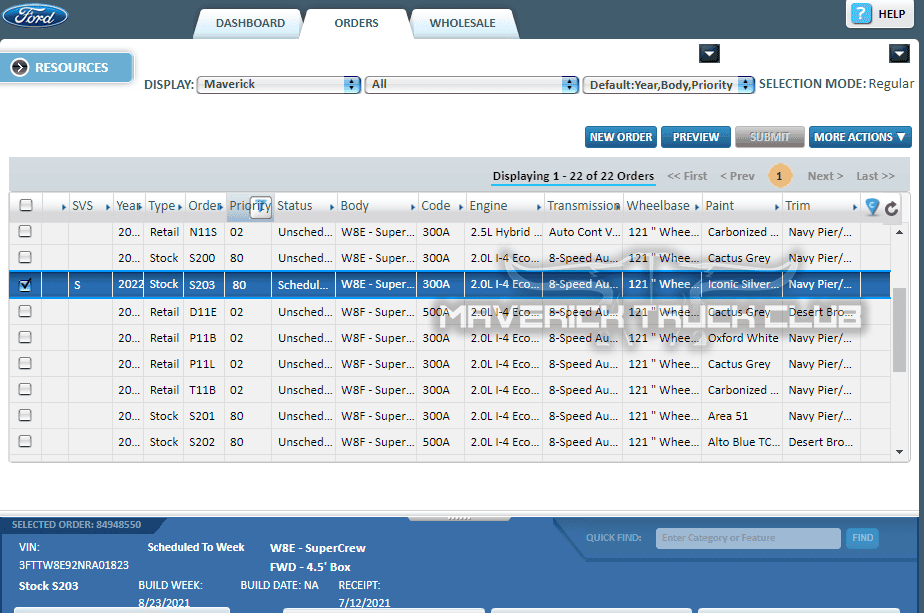Switch to the Wholesale tab
The image size is (924, 613).
click(462, 23)
